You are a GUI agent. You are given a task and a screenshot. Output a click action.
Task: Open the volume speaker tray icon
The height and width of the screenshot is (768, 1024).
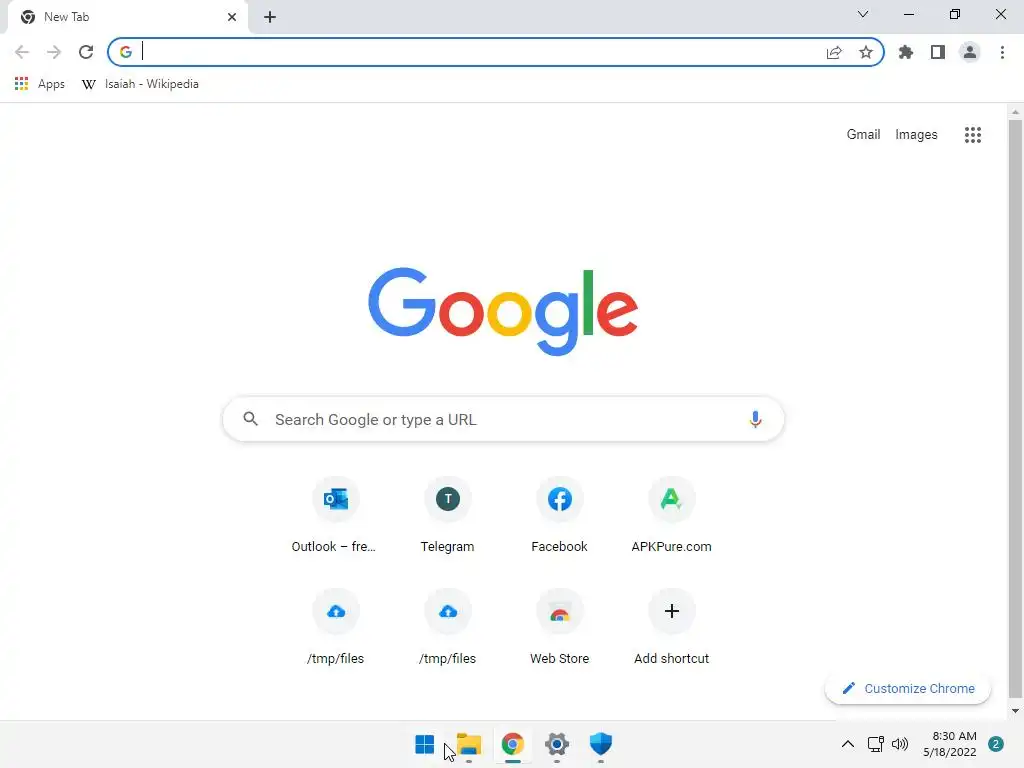click(900, 744)
